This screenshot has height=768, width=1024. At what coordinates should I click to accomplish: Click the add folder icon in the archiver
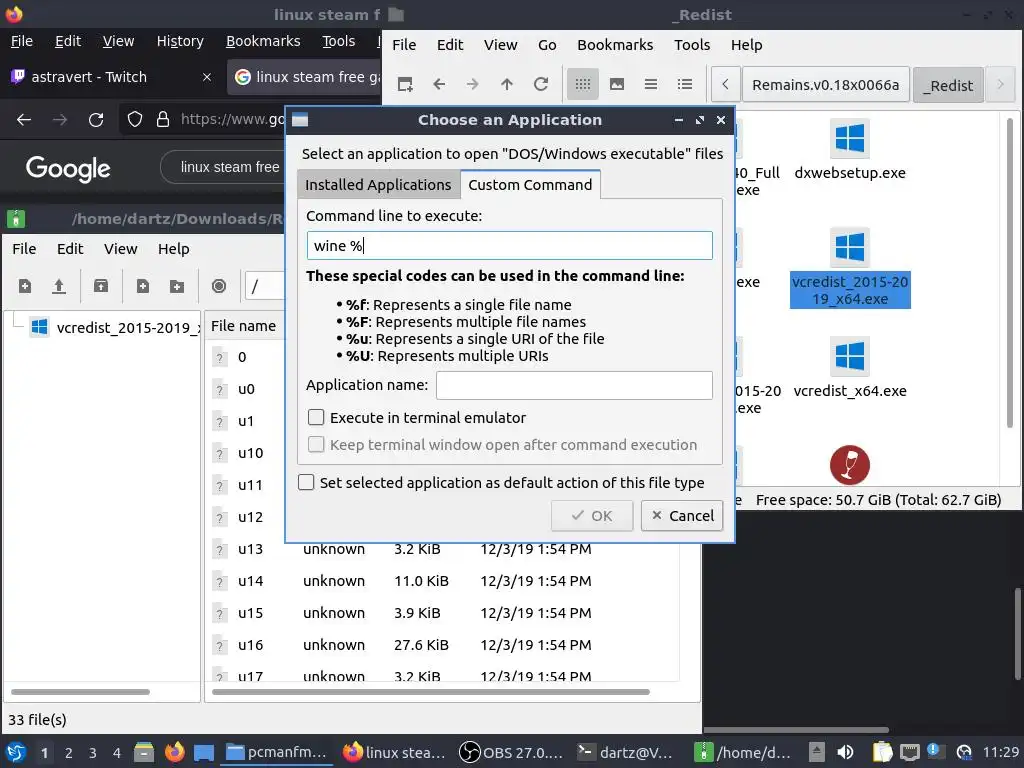(x=176, y=286)
